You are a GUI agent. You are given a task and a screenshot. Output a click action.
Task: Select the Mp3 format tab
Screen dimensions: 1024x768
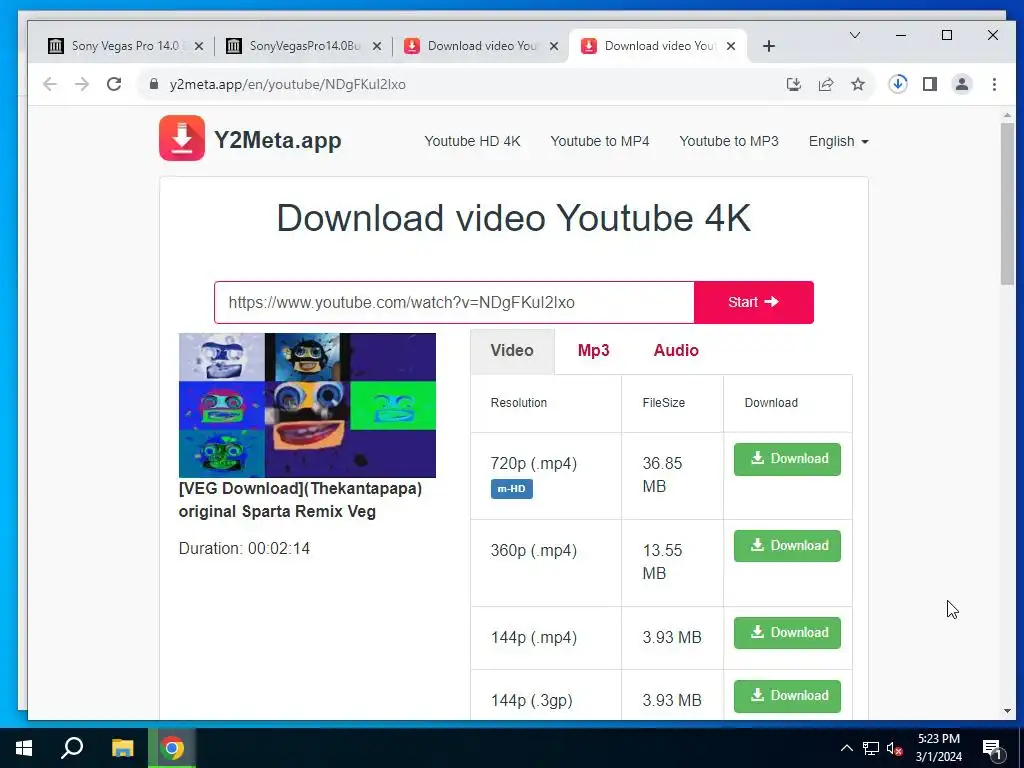click(594, 351)
